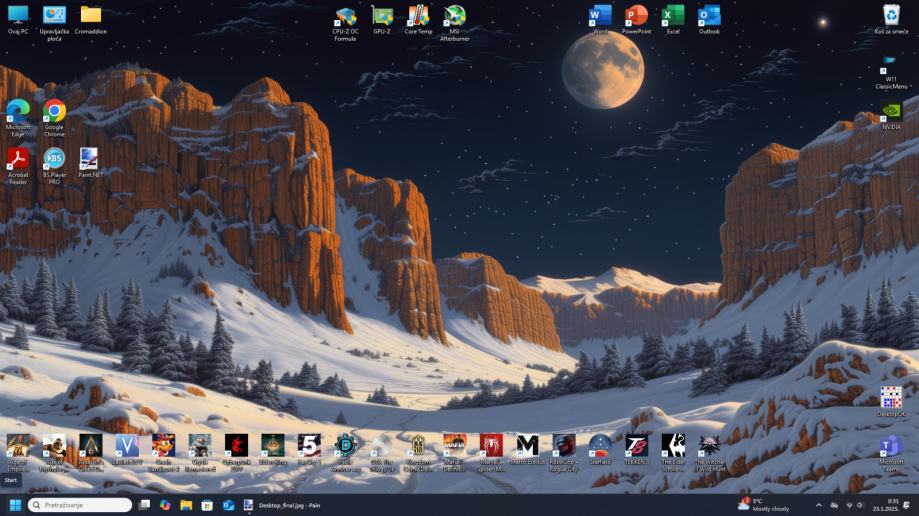Select the Far Cry 5 shortcut
The height and width of the screenshot is (516, 919).
[309, 449]
